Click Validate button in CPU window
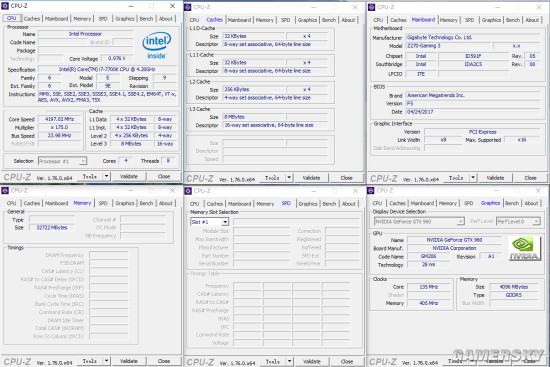Screen dimensions: 550x367 click(129, 176)
